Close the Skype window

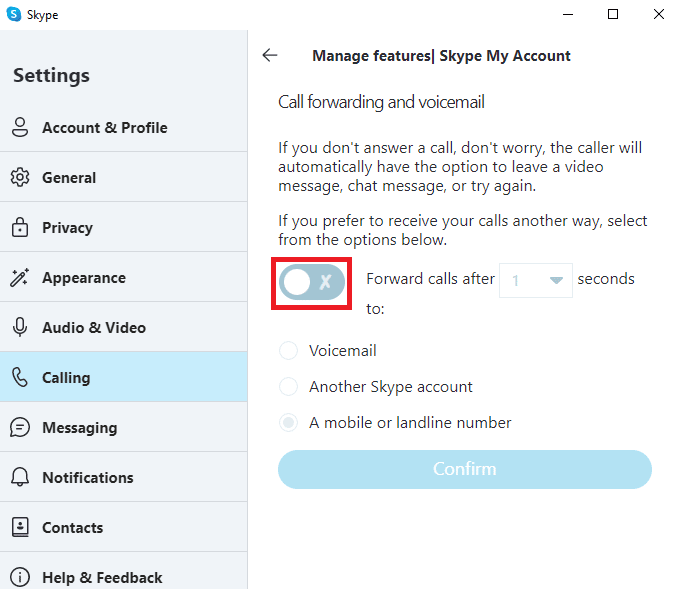pos(659,14)
